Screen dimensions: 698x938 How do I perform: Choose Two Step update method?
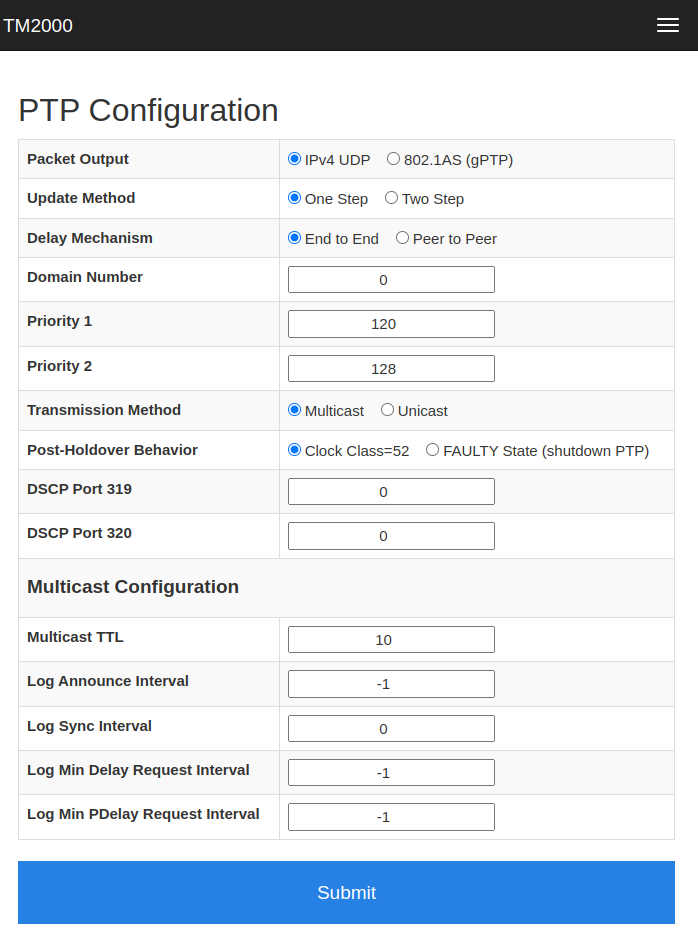pos(392,198)
